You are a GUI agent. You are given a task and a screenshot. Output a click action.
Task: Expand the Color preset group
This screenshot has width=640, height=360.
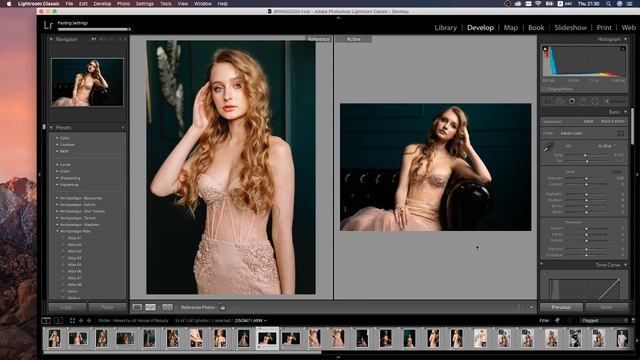click(x=57, y=138)
